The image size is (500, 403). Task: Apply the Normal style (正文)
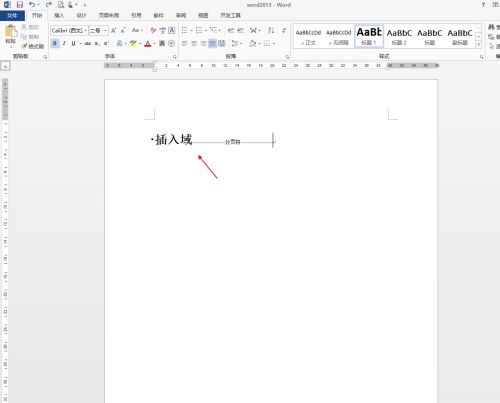pyautogui.click(x=308, y=37)
